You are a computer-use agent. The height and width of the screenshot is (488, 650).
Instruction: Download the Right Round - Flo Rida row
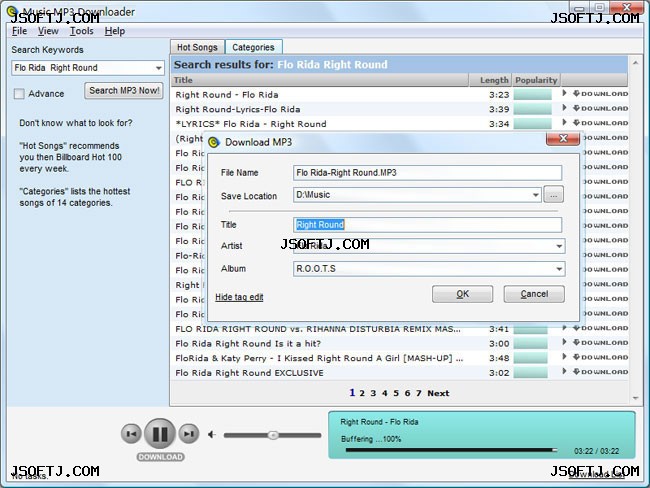point(601,94)
